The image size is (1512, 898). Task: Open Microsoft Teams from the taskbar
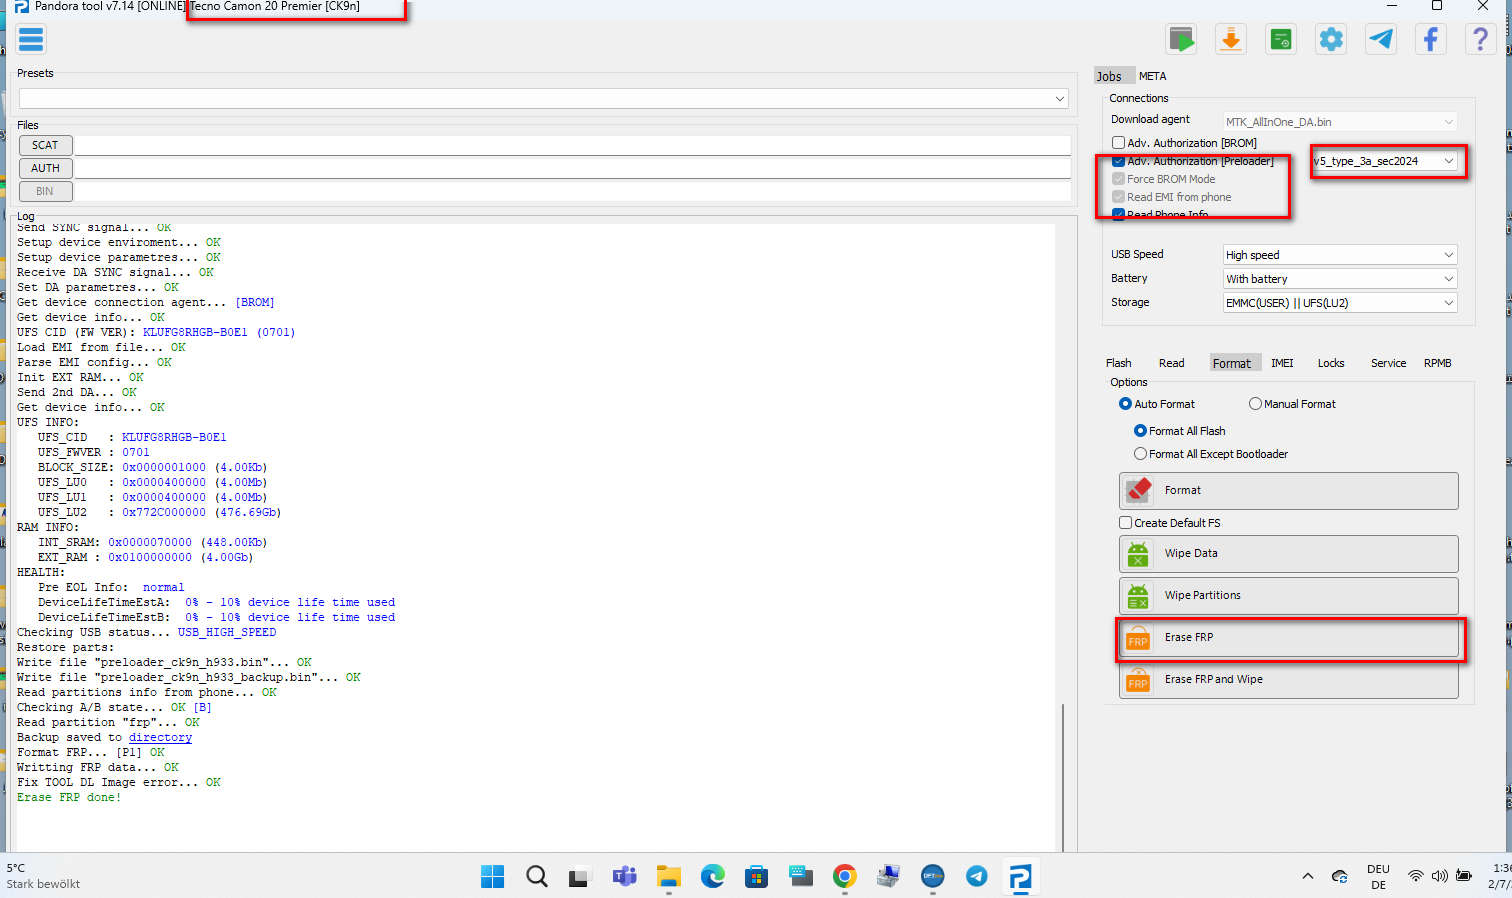click(x=625, y=877)
